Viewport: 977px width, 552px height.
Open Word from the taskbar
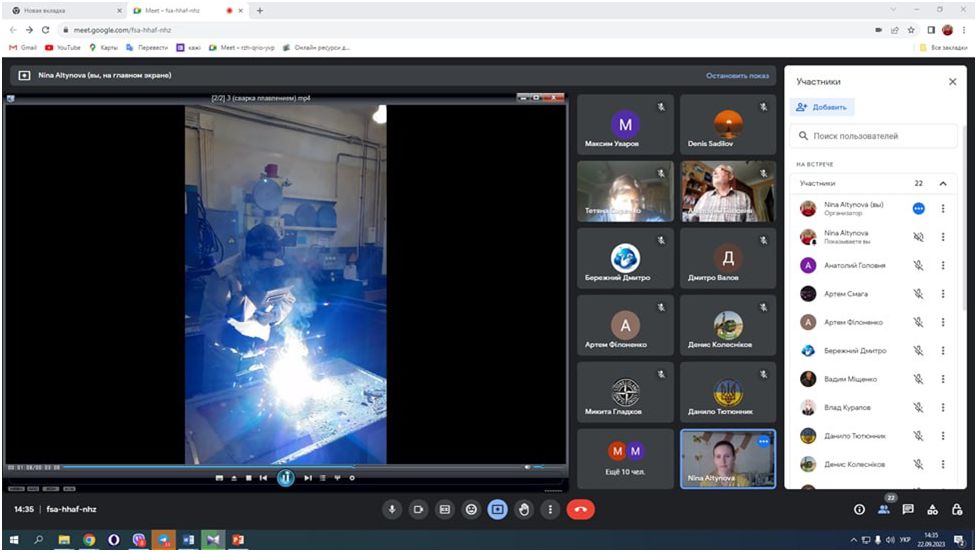[188, 540]
